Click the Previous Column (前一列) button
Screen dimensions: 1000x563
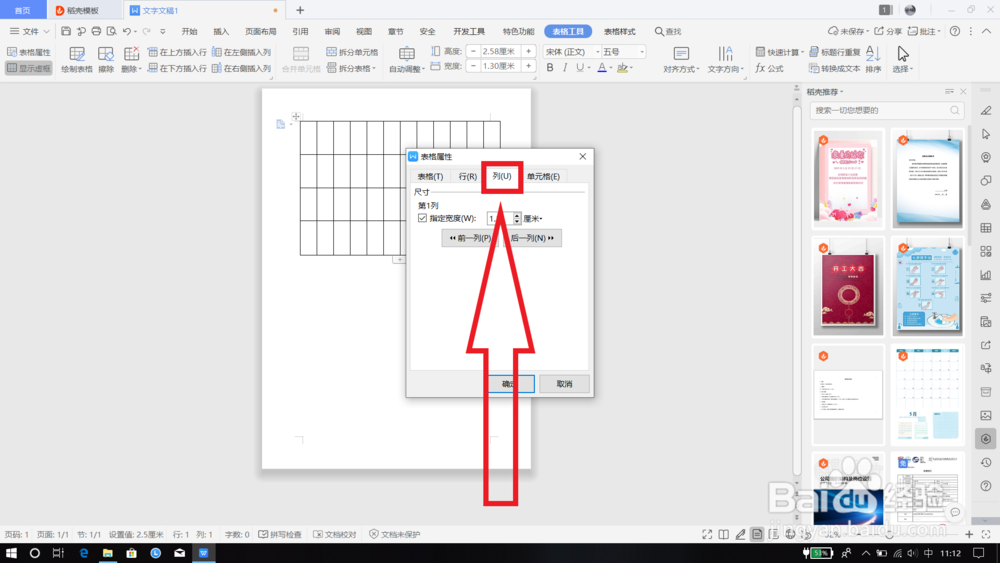[x=470, y=238]
